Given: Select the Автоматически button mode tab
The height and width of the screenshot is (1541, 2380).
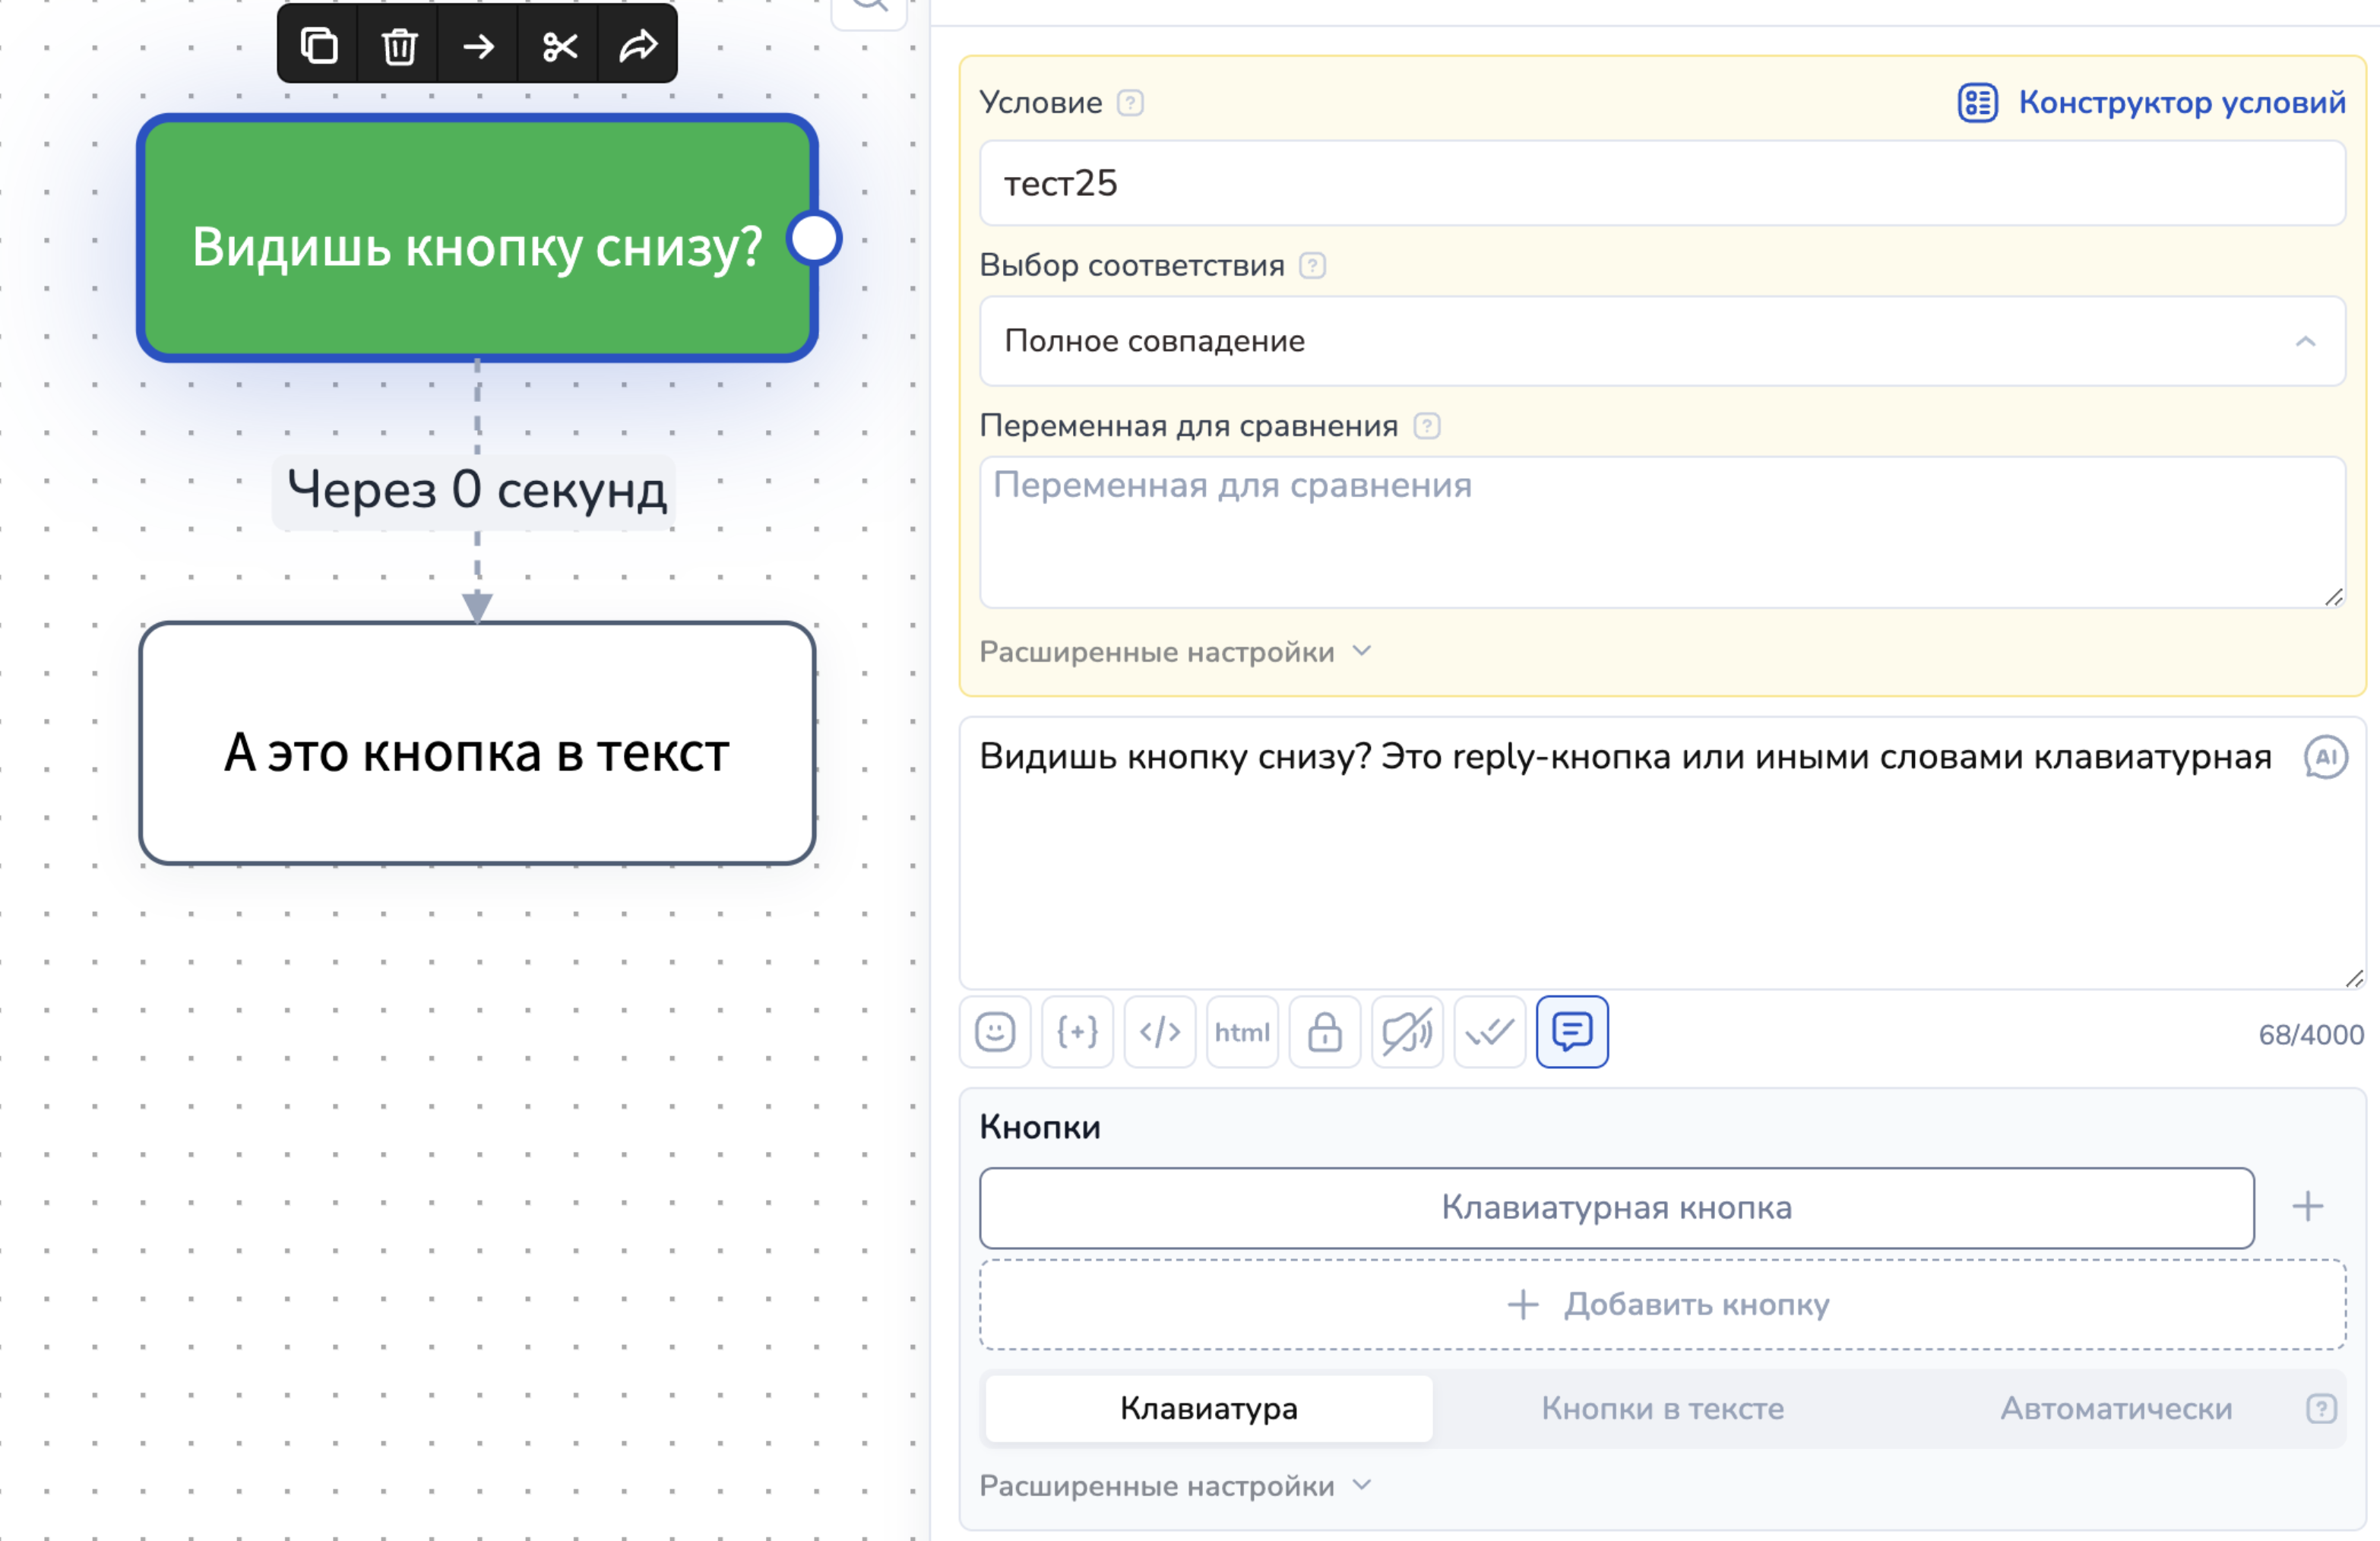Looking at the screenshot, I should click(x=2115, y=1408).
